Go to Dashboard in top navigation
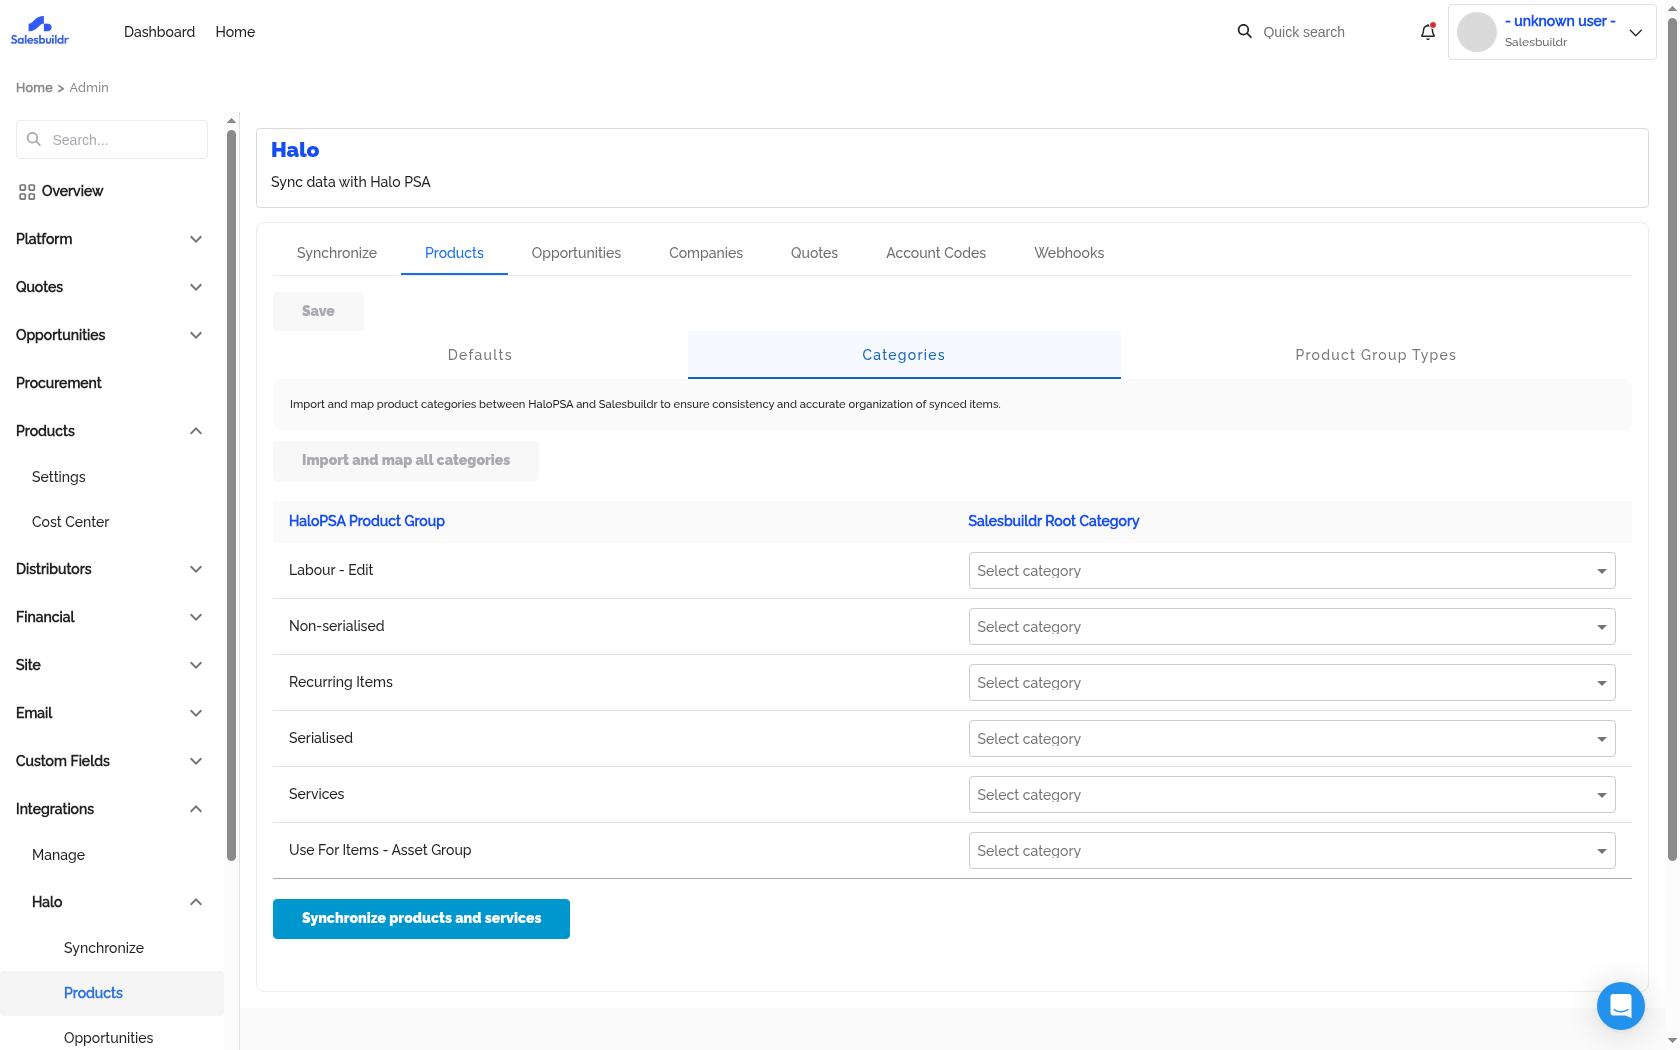1680x1050 pixels. click(159, 32)
